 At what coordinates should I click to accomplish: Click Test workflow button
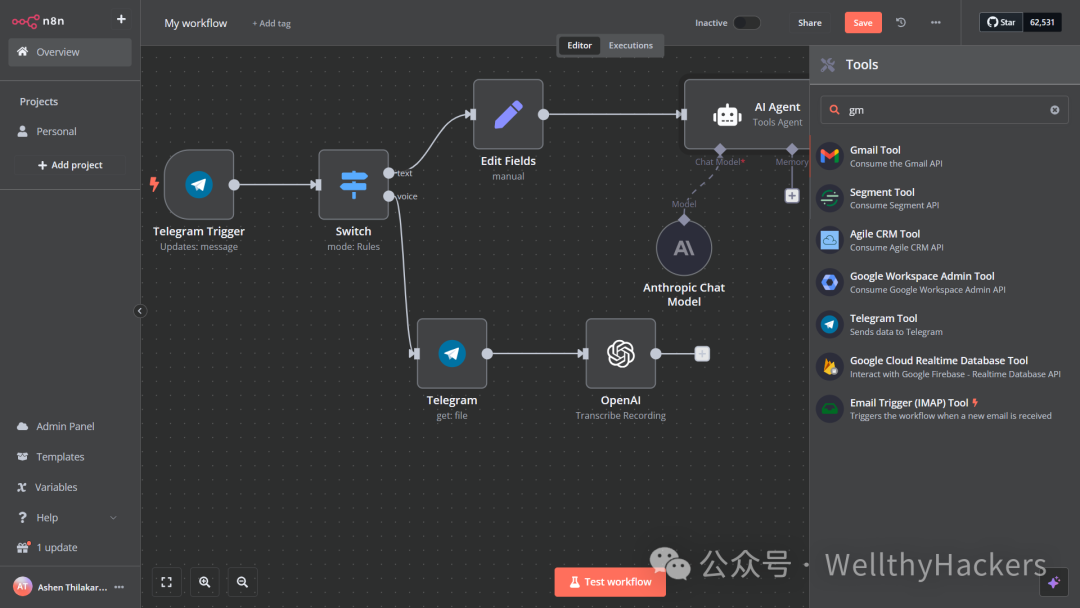pos(610,582)
